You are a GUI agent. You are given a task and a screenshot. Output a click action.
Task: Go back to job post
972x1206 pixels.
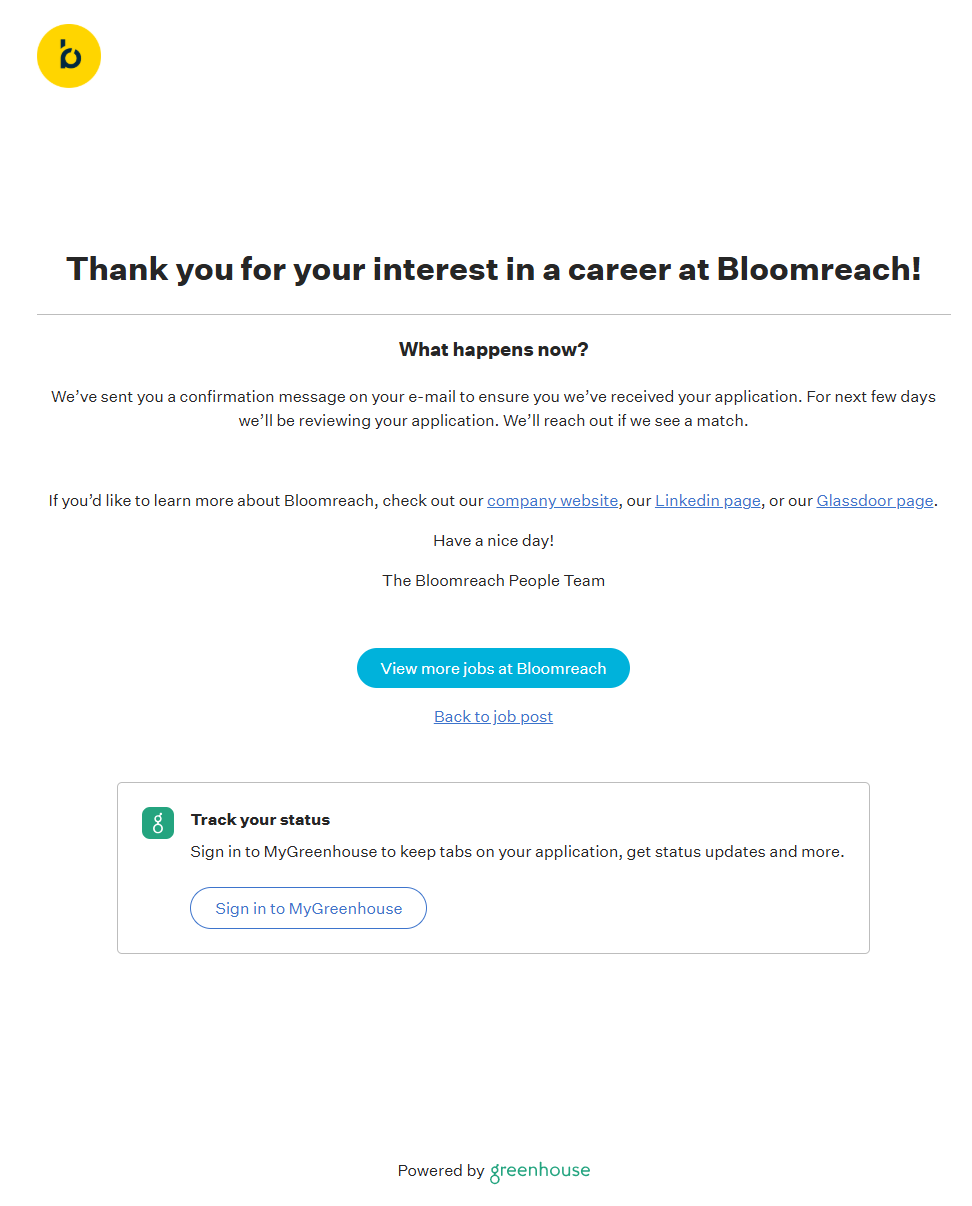coord(493,717)
